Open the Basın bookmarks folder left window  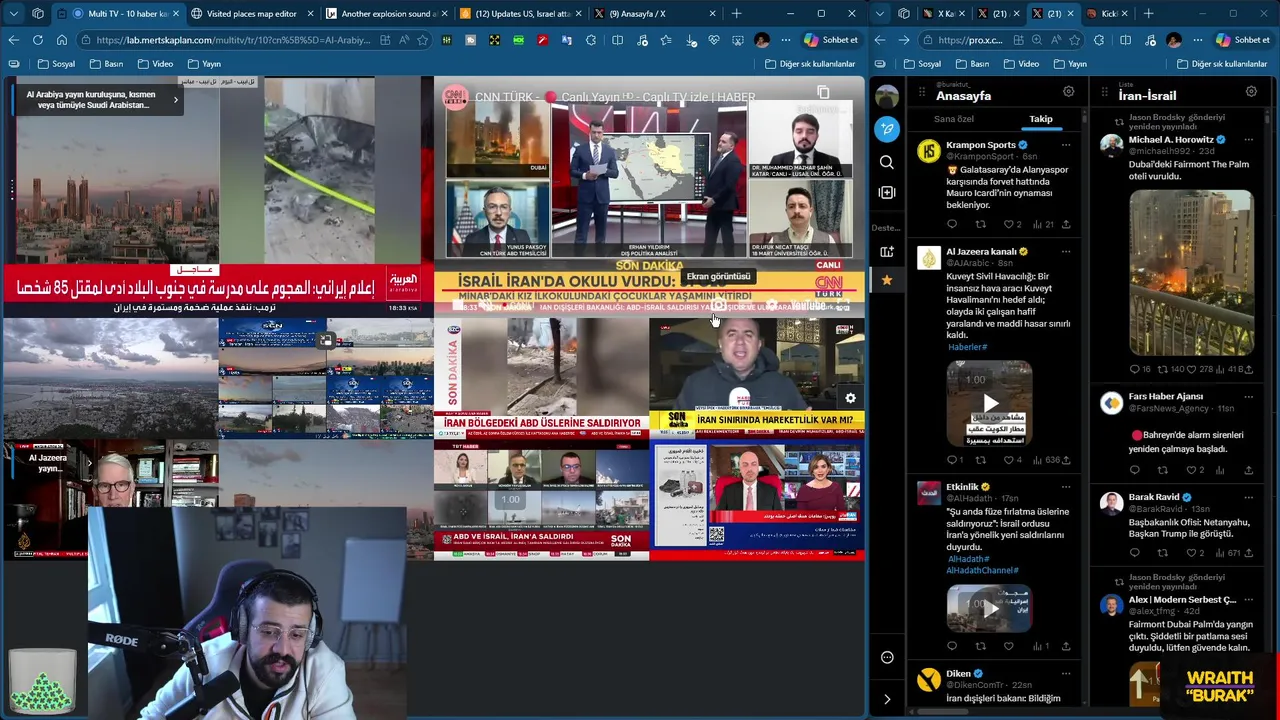pos(106,64)
